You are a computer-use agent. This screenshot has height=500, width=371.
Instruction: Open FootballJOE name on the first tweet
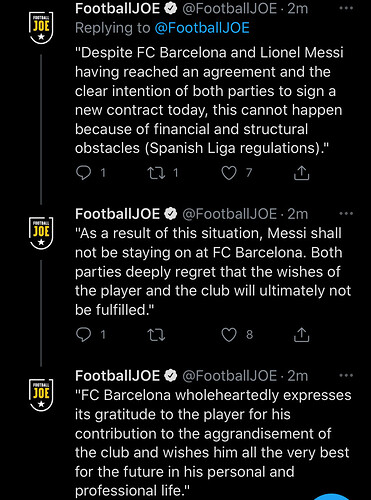(117, 8)
